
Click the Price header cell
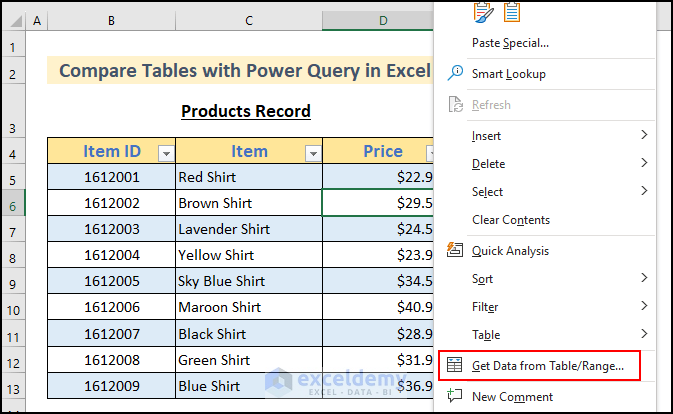click(378, 151)
